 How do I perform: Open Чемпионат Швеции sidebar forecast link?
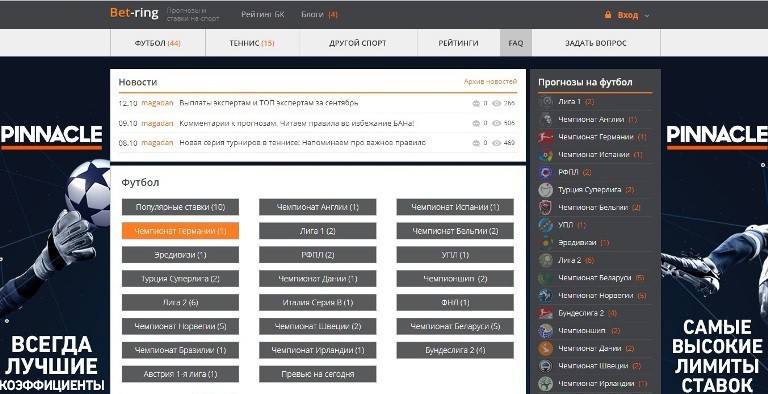point(593,366)
